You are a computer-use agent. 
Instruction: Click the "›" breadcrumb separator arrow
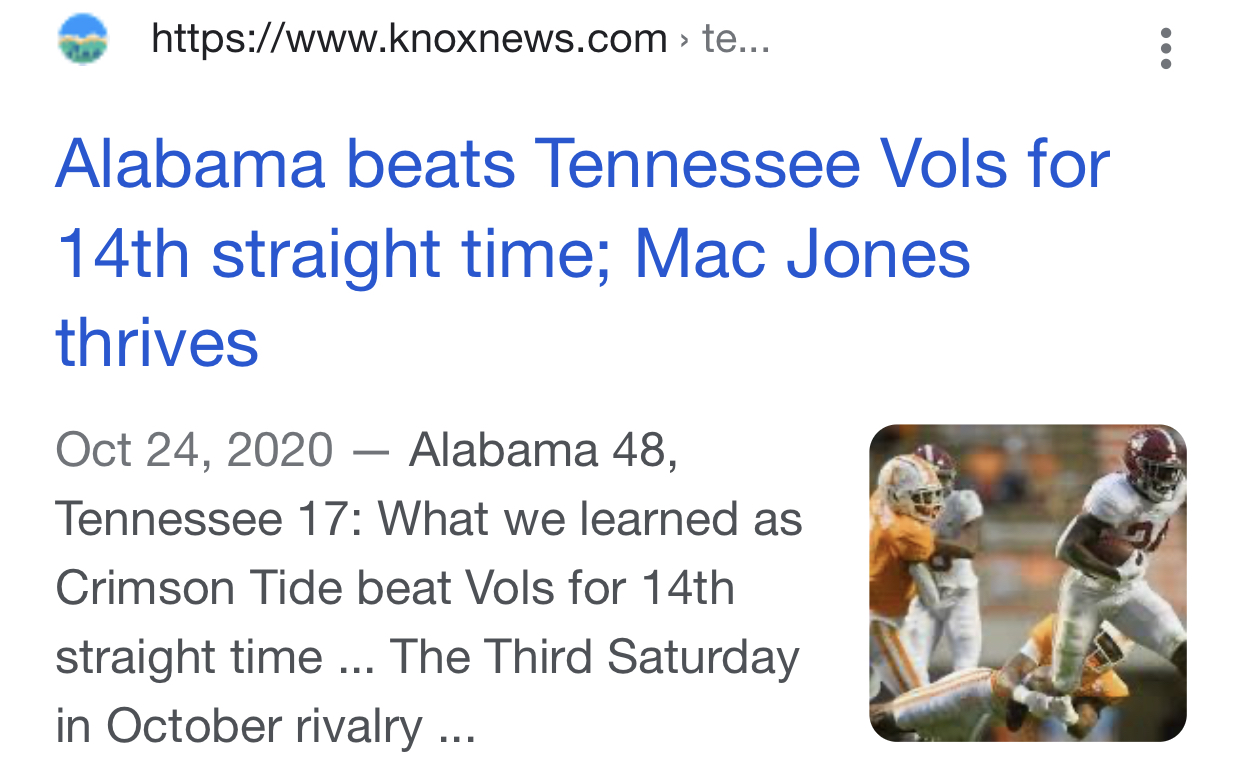(x=684, y=41)
